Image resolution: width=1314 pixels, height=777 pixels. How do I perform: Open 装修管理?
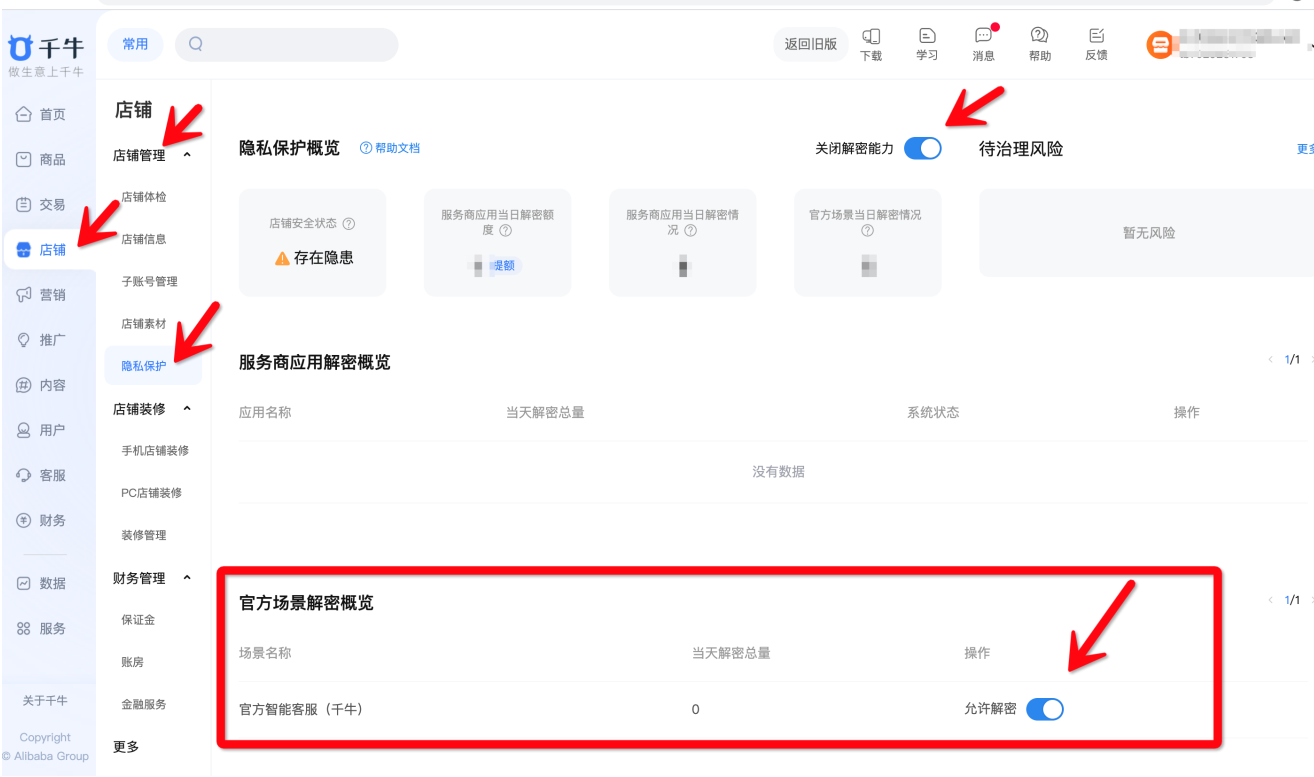click(x=144, y=535)
